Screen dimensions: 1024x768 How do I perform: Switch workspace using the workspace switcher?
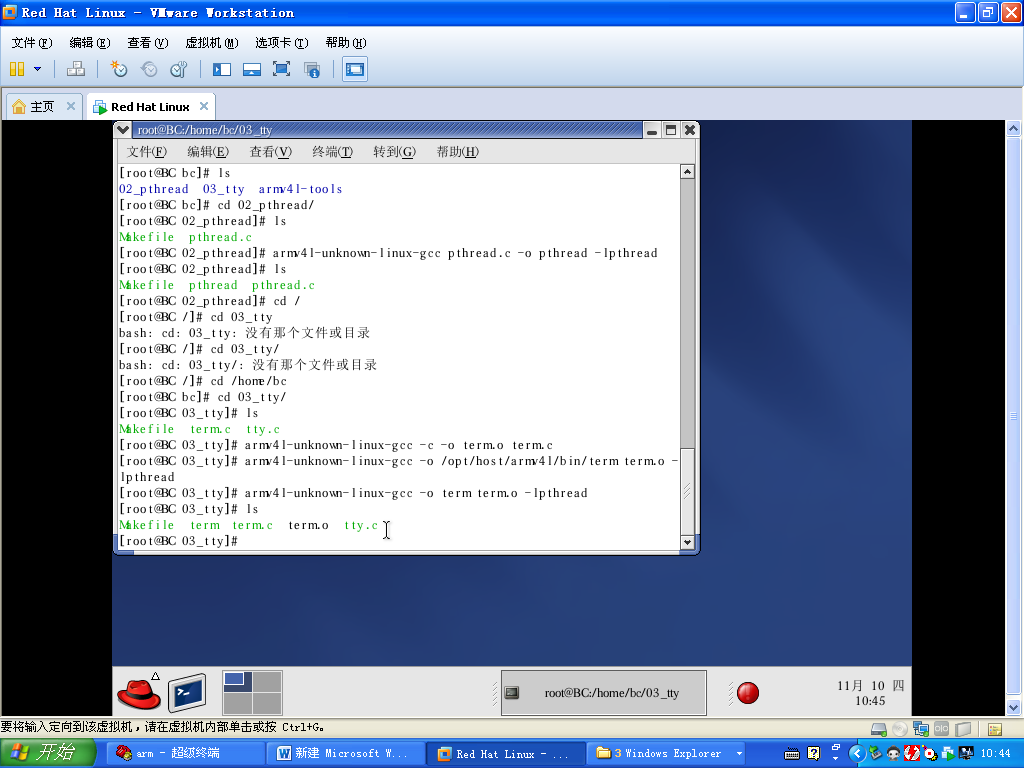click(x=252, y=693)
